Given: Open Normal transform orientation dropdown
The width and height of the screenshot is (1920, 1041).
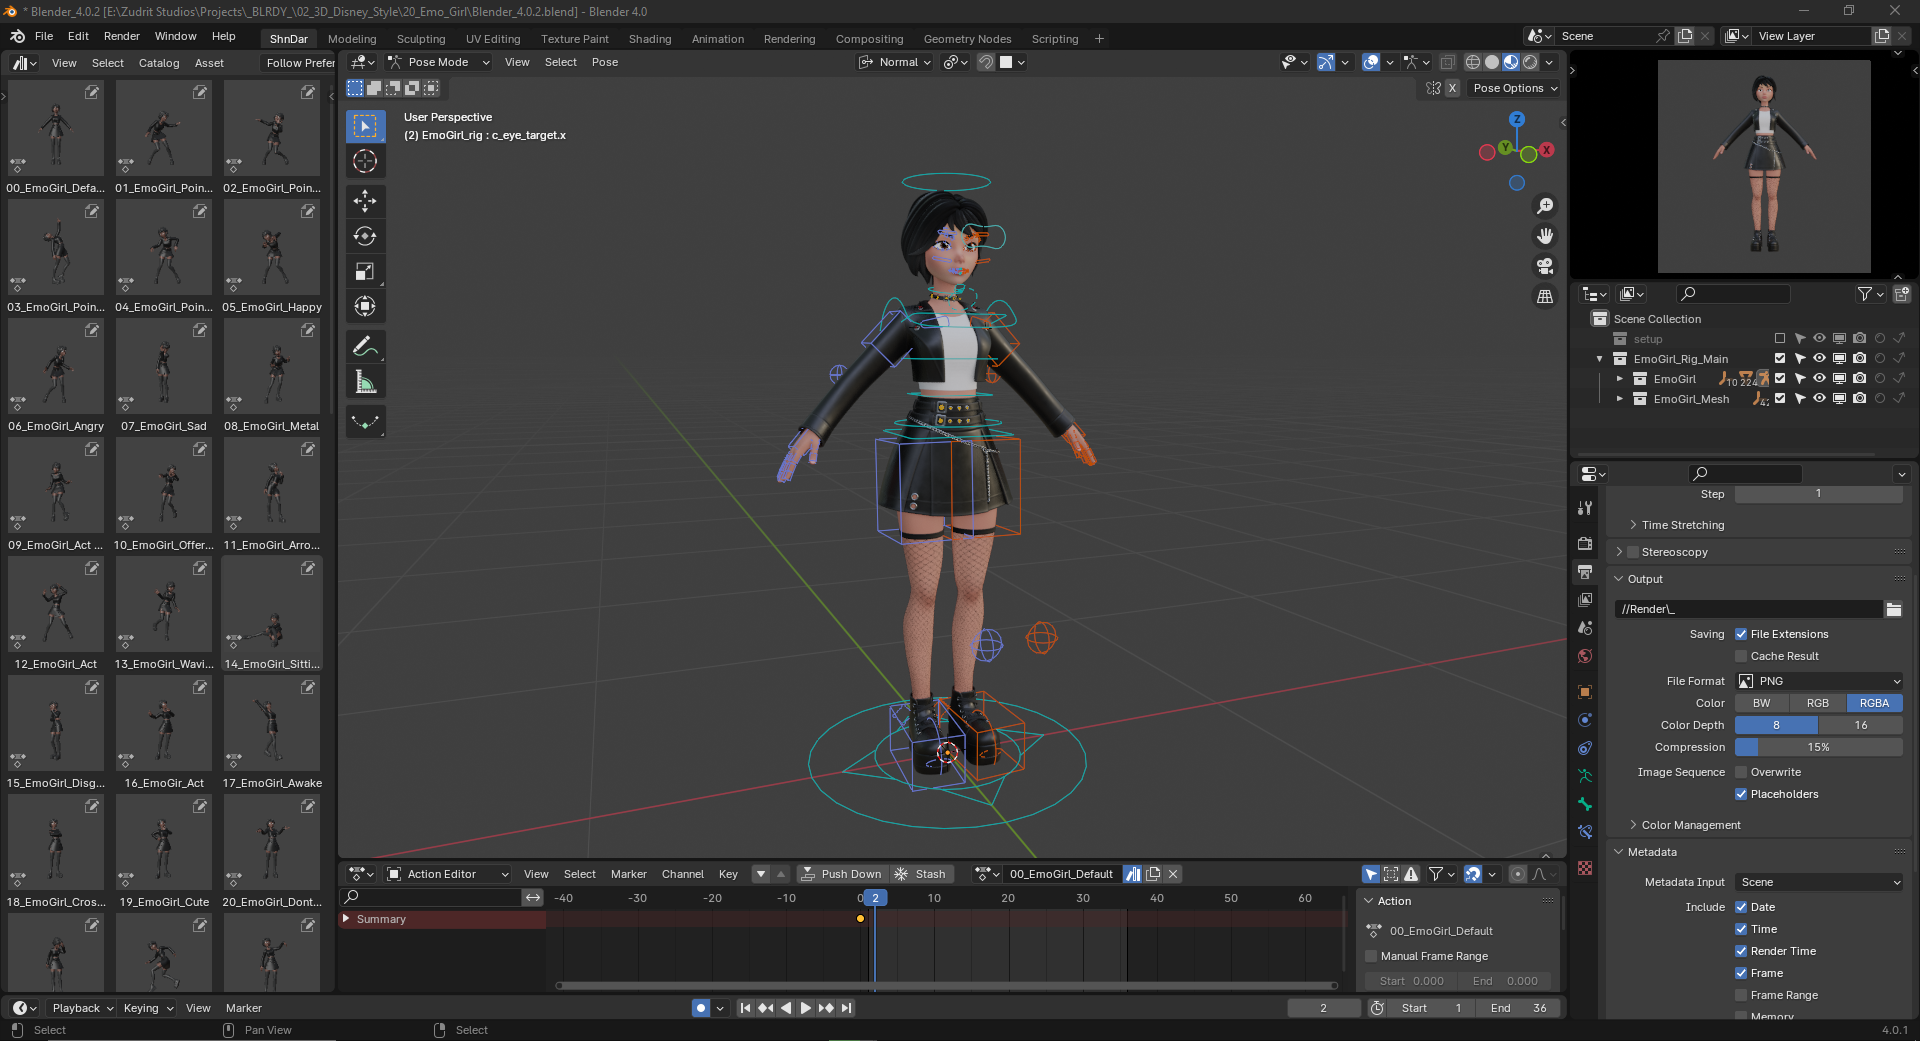Looking at the screenshot, I should pyautogui.click(x=895, y=62).
